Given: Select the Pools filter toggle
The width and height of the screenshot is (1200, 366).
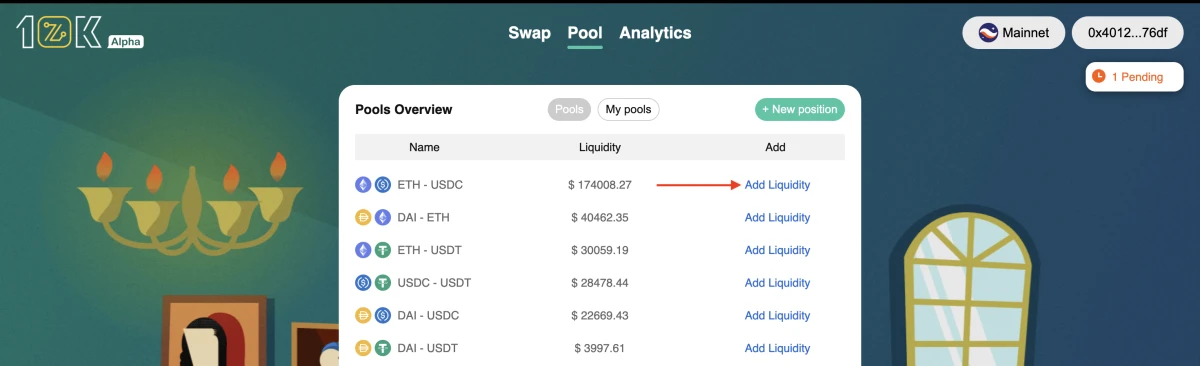Looking at the screenshot, I should click(x=569, y=109).
